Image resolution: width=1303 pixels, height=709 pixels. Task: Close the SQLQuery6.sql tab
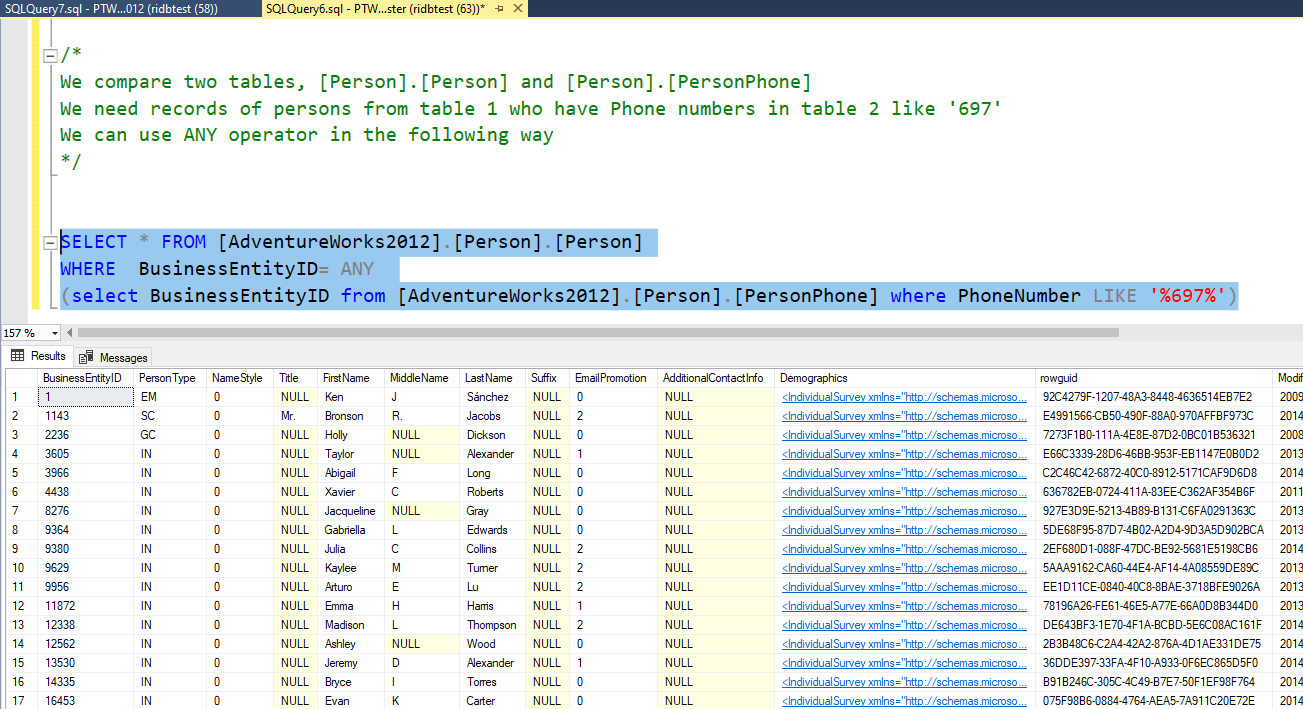(516, 8)
